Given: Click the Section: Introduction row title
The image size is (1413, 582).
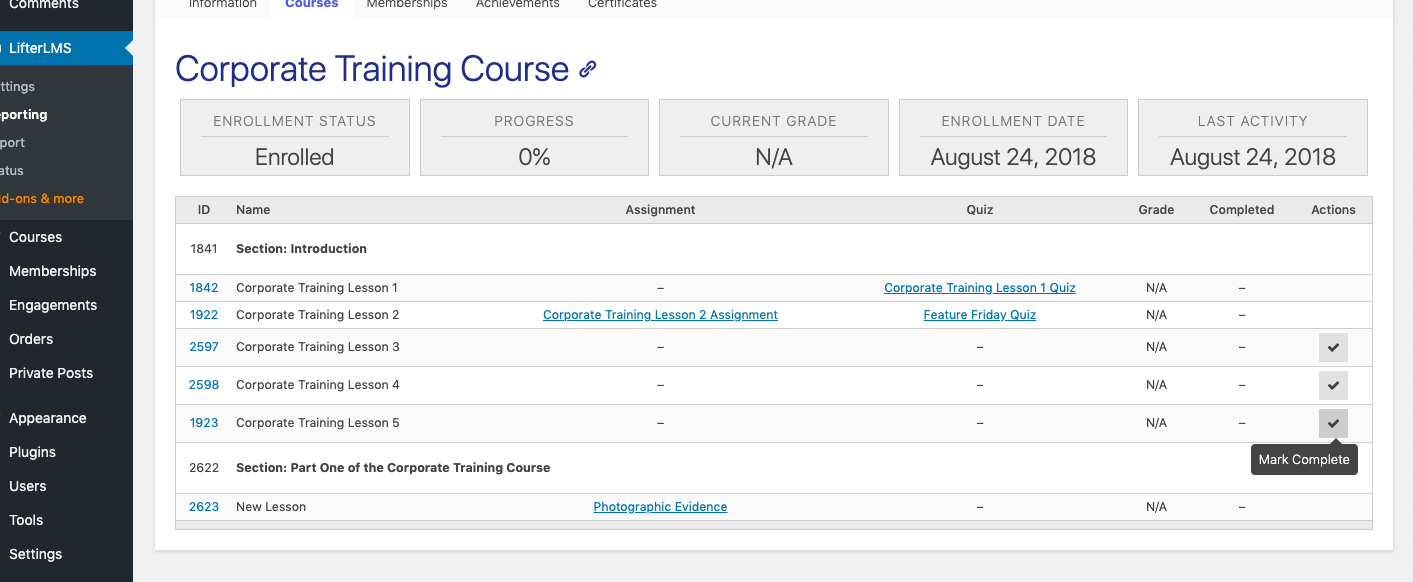Looking at the screenshot, I should point(301,249).
